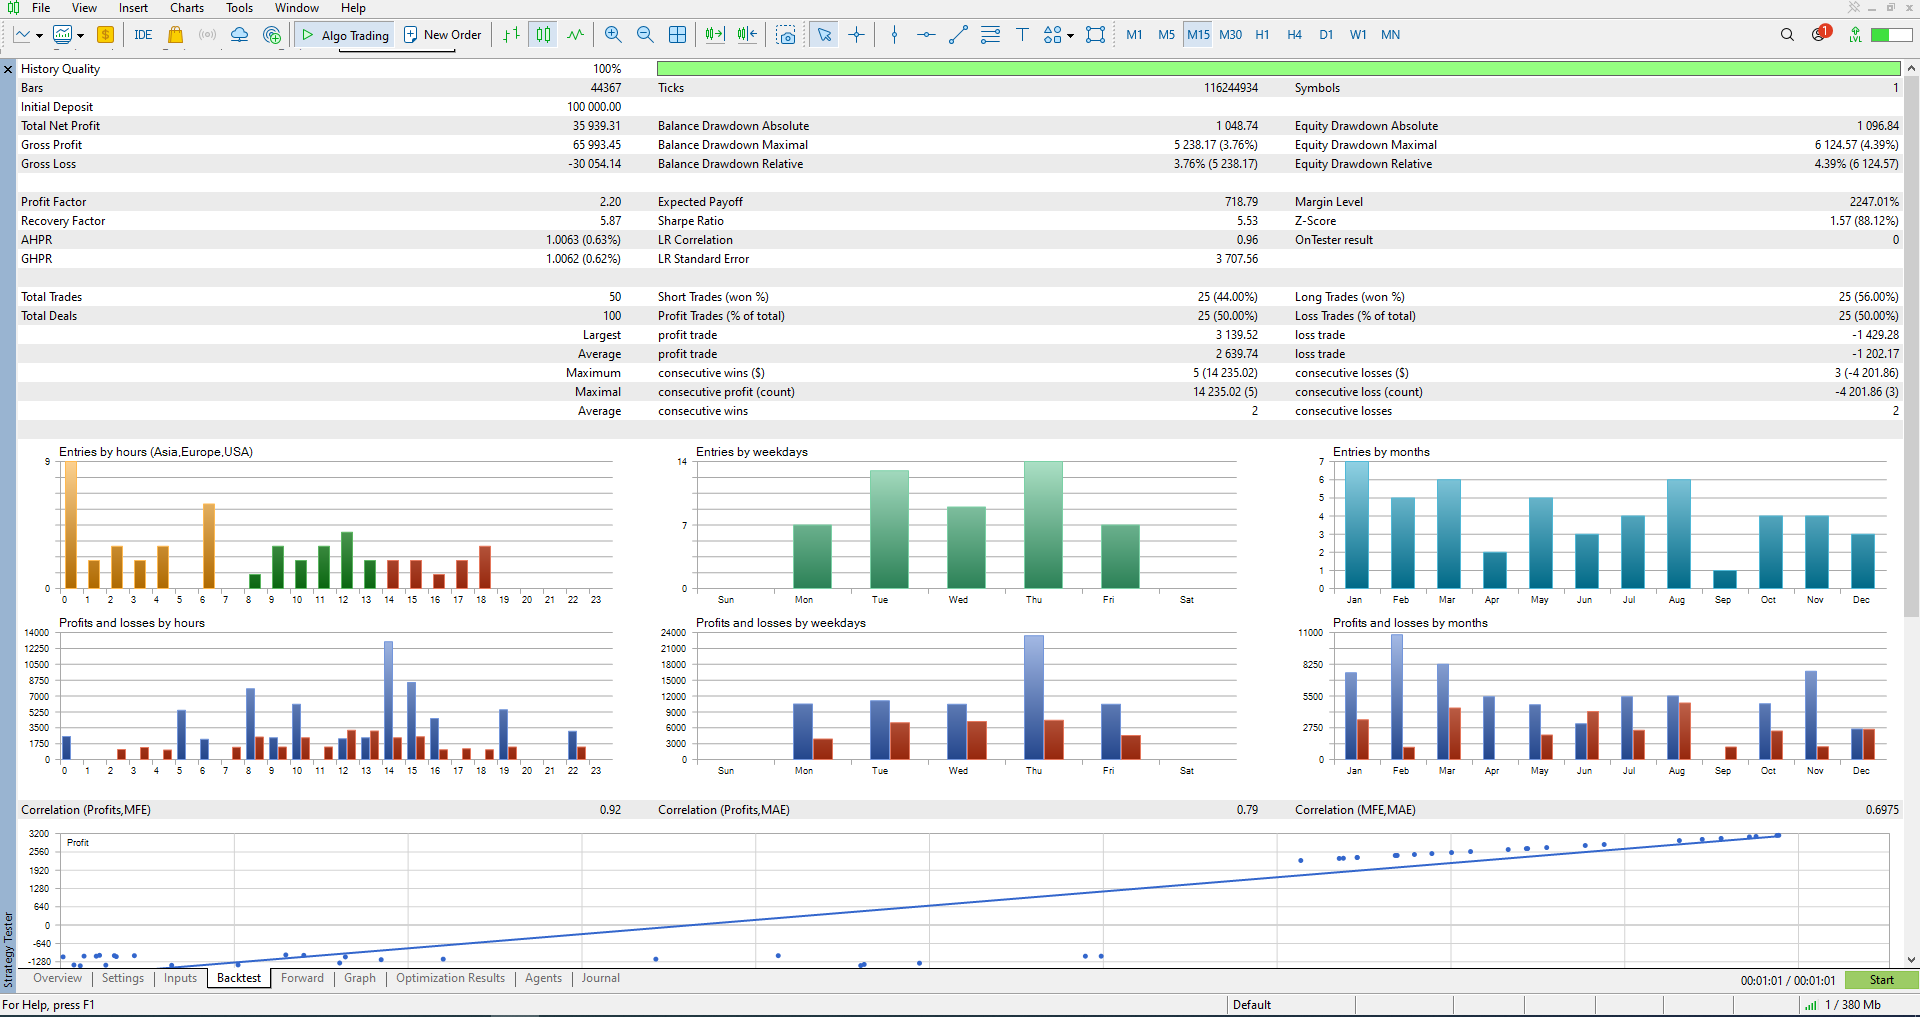The image size is (1920, 1017).
Task: Expand the new chart dropdown arrow
Action: pyautogui.click(x=39, y=36)
